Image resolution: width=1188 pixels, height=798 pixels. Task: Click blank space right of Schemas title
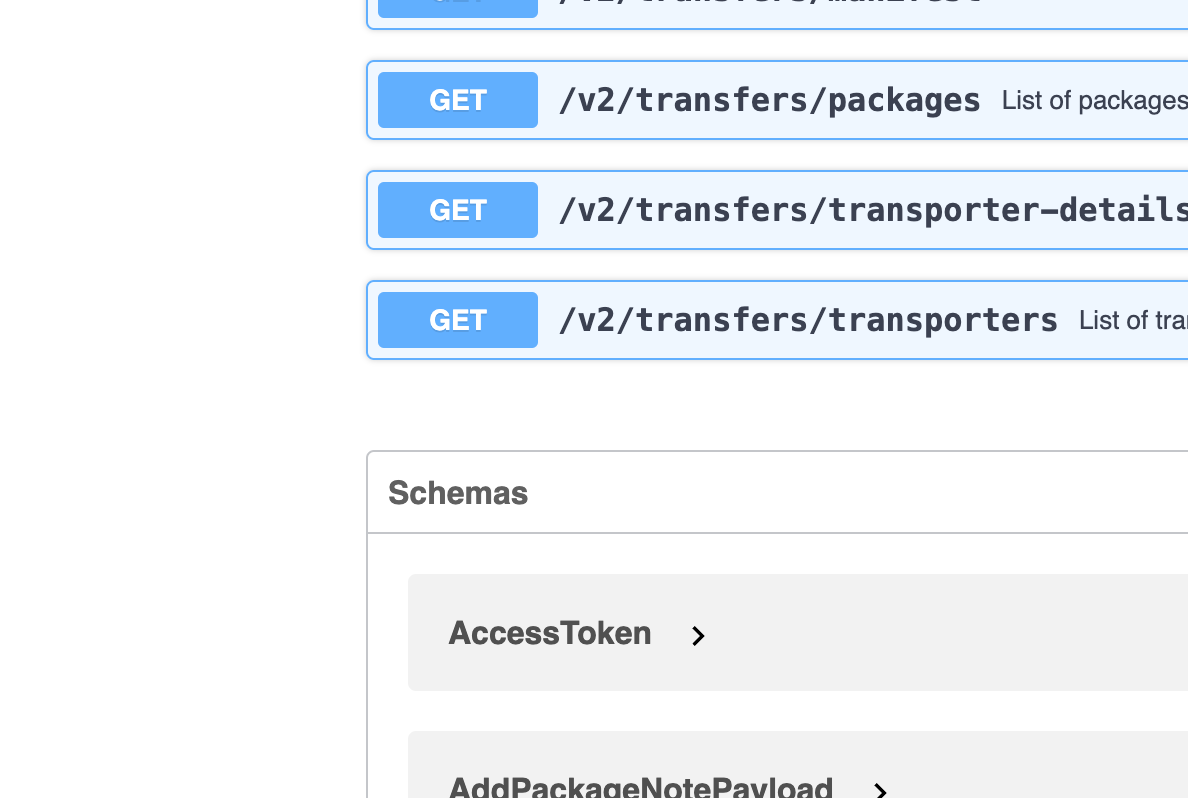[850, 493]
